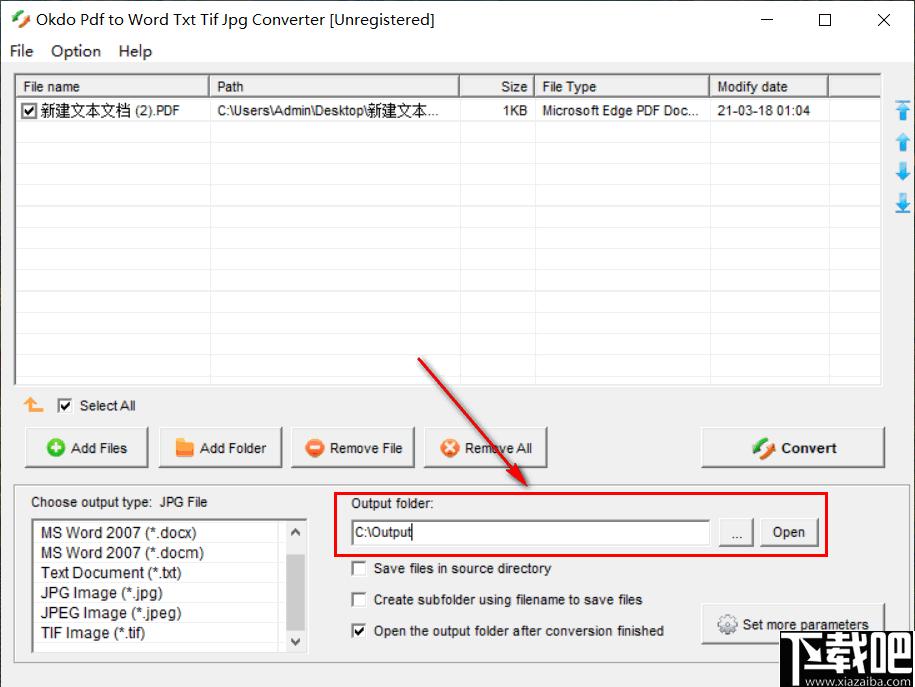Open the Help menu

135,51
